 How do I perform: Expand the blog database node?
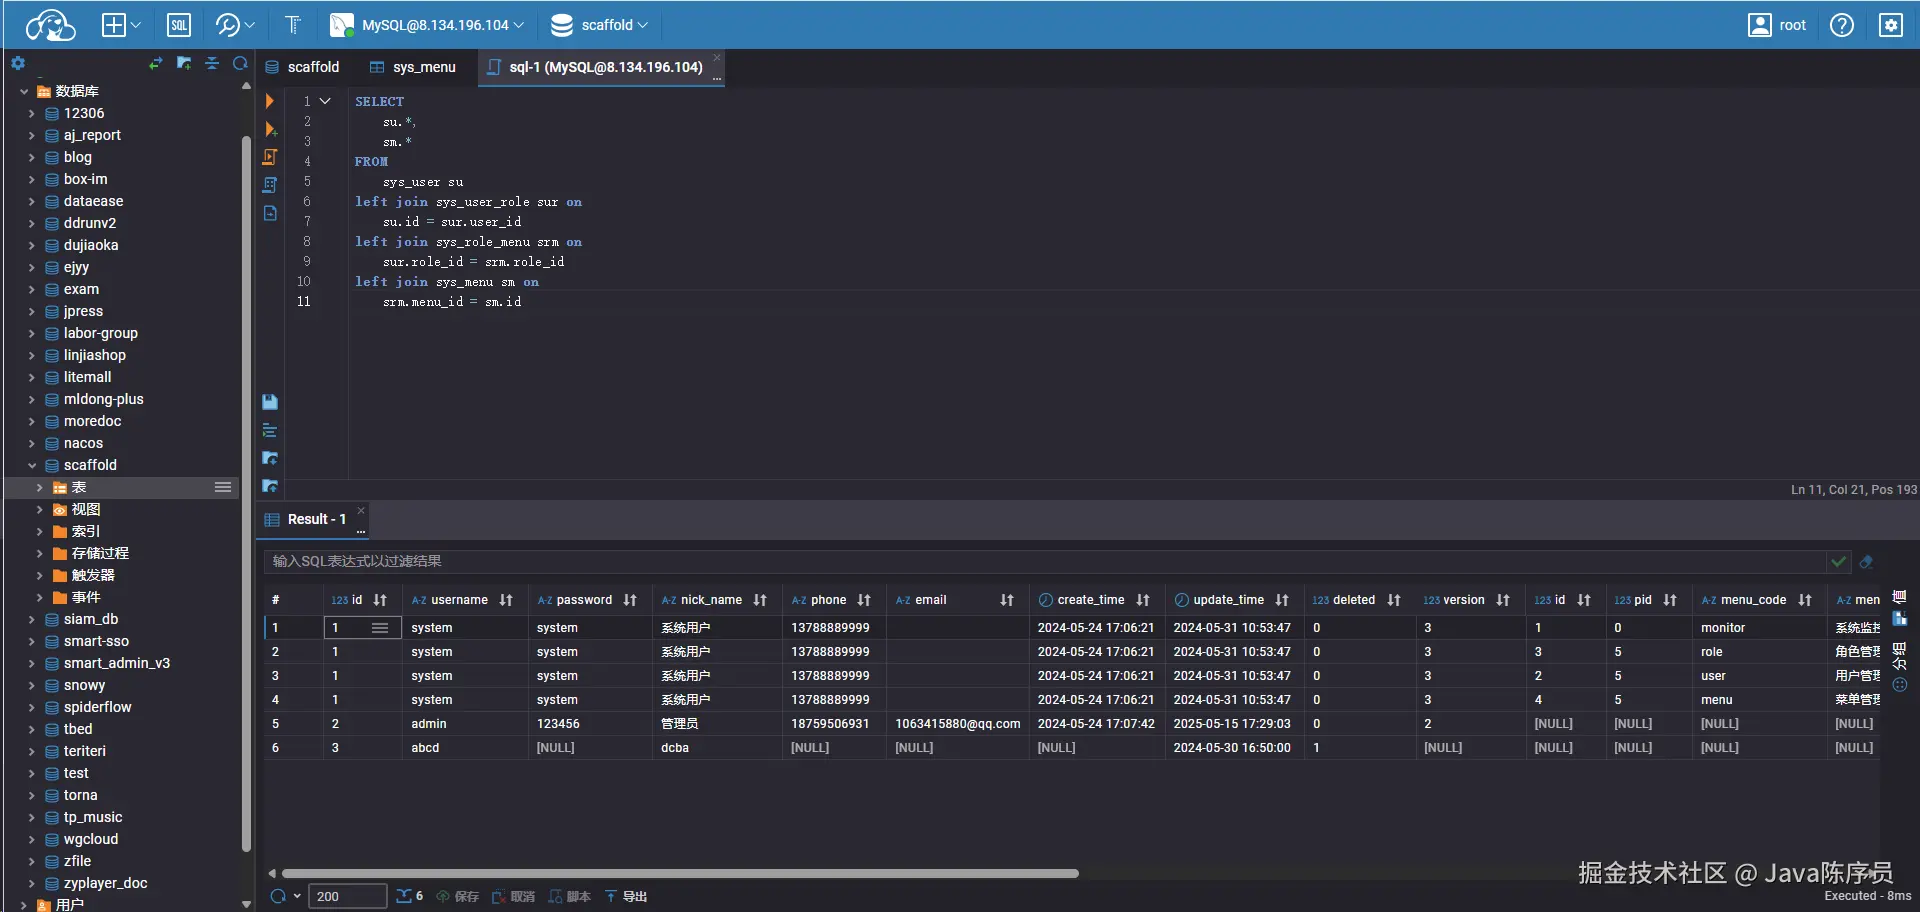point(31,157)
